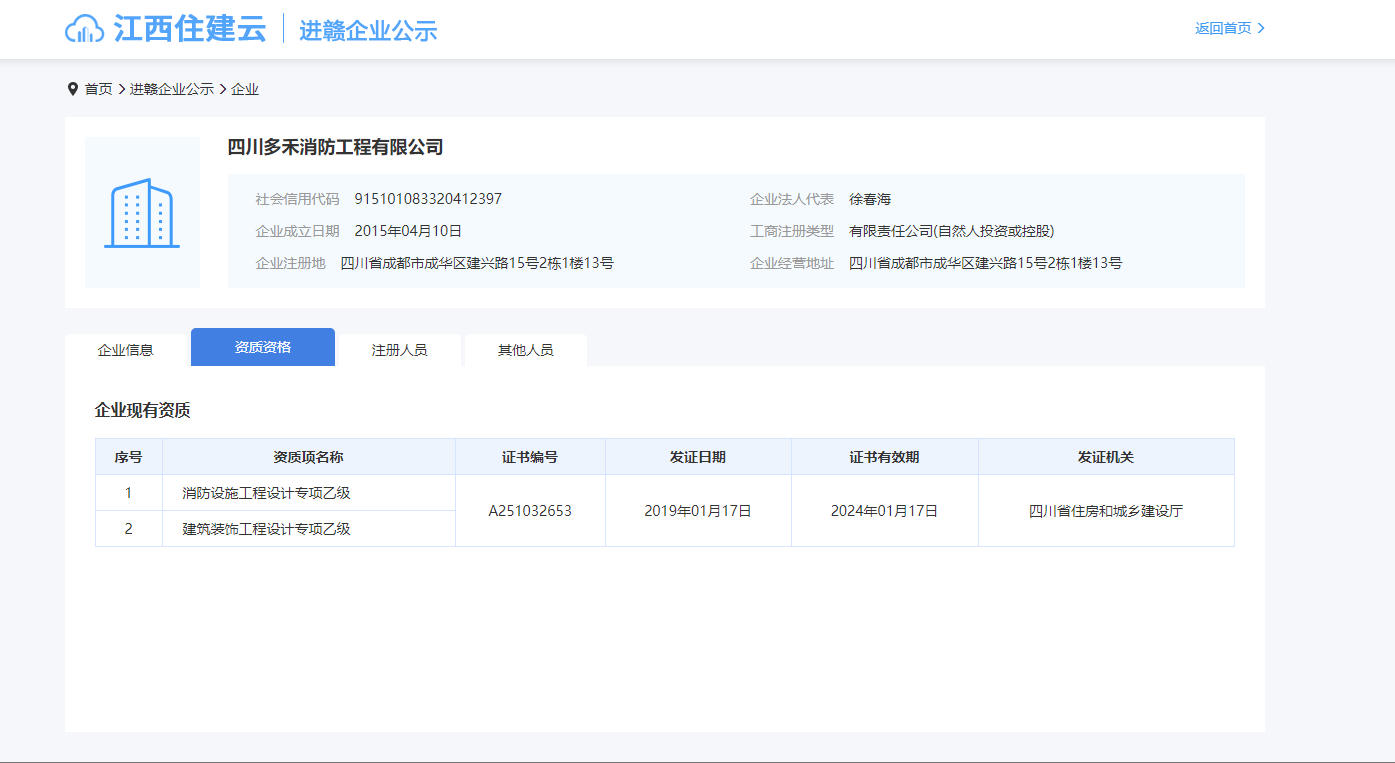Select the 消防设施工程设计专项乙级 row
The height and width of the screenshot is (763, 1395).
(x=266, y=493)
